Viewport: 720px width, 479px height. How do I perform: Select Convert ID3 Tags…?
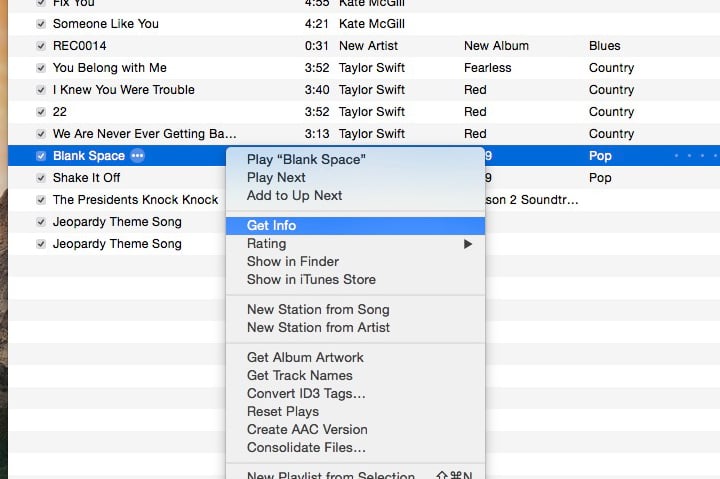point(355,394)
